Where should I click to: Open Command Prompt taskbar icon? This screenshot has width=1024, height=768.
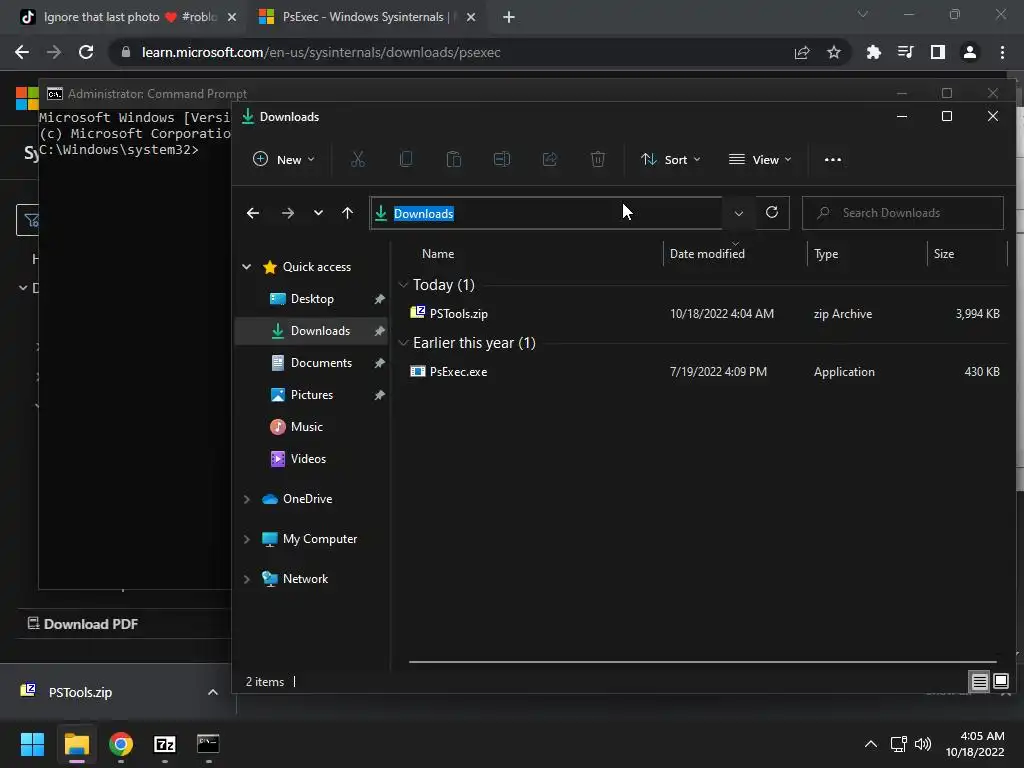click(208, 744)
